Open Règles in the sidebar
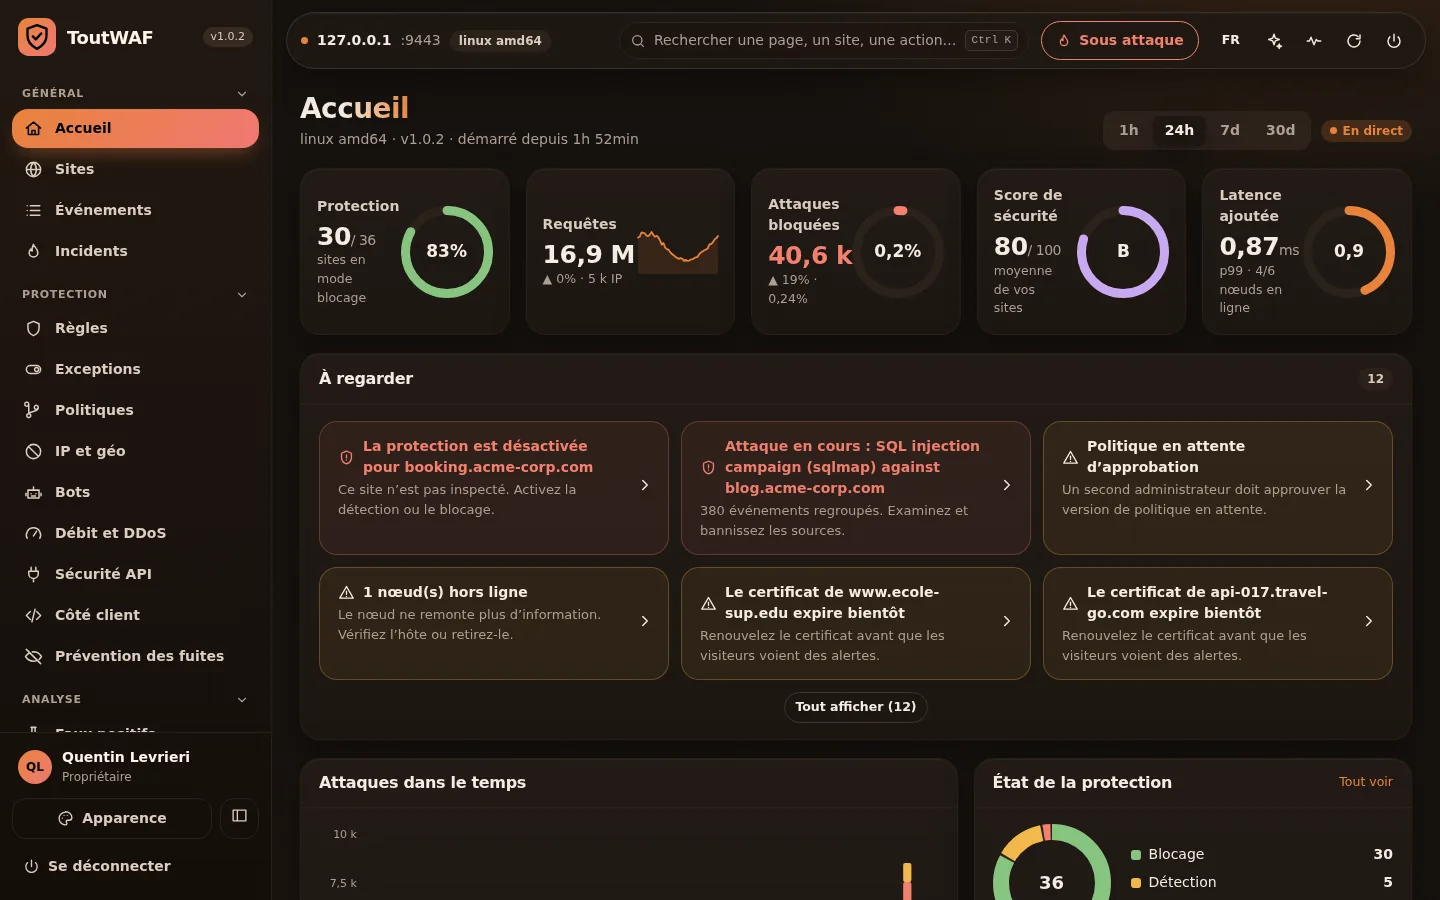The image size is (1440, 900). click(135, 328)
